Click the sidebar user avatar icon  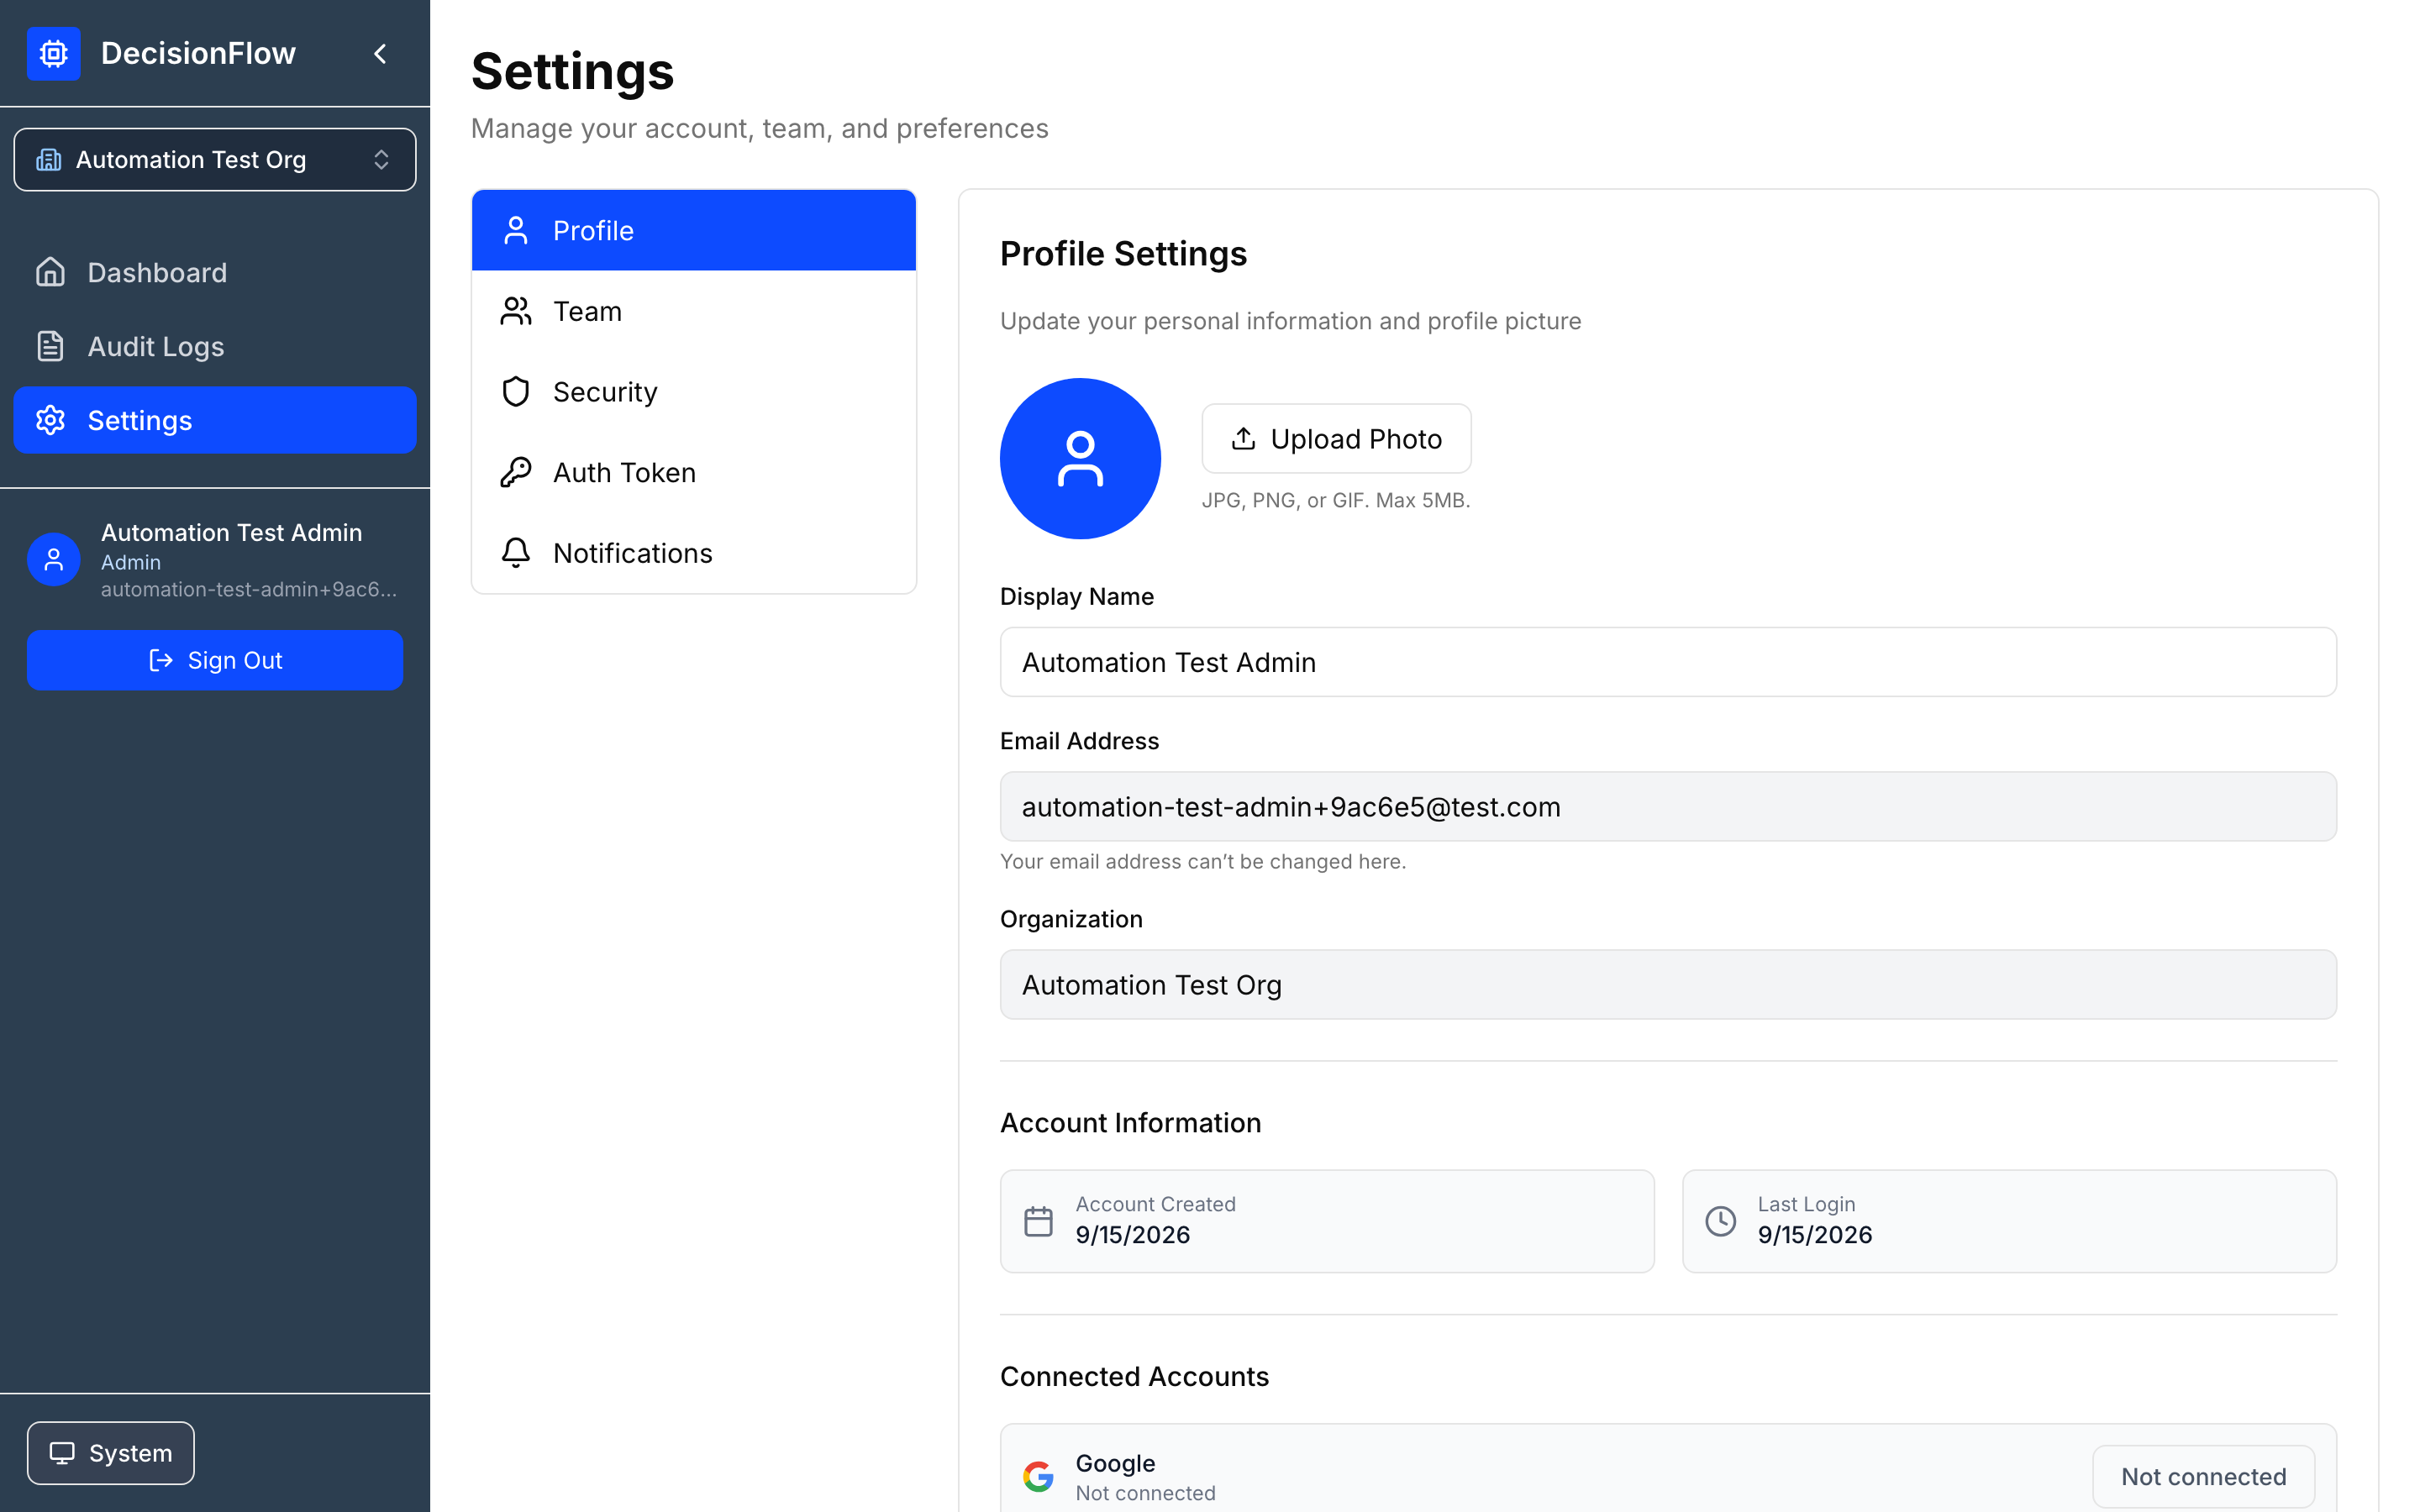click(x=54, y=559)
